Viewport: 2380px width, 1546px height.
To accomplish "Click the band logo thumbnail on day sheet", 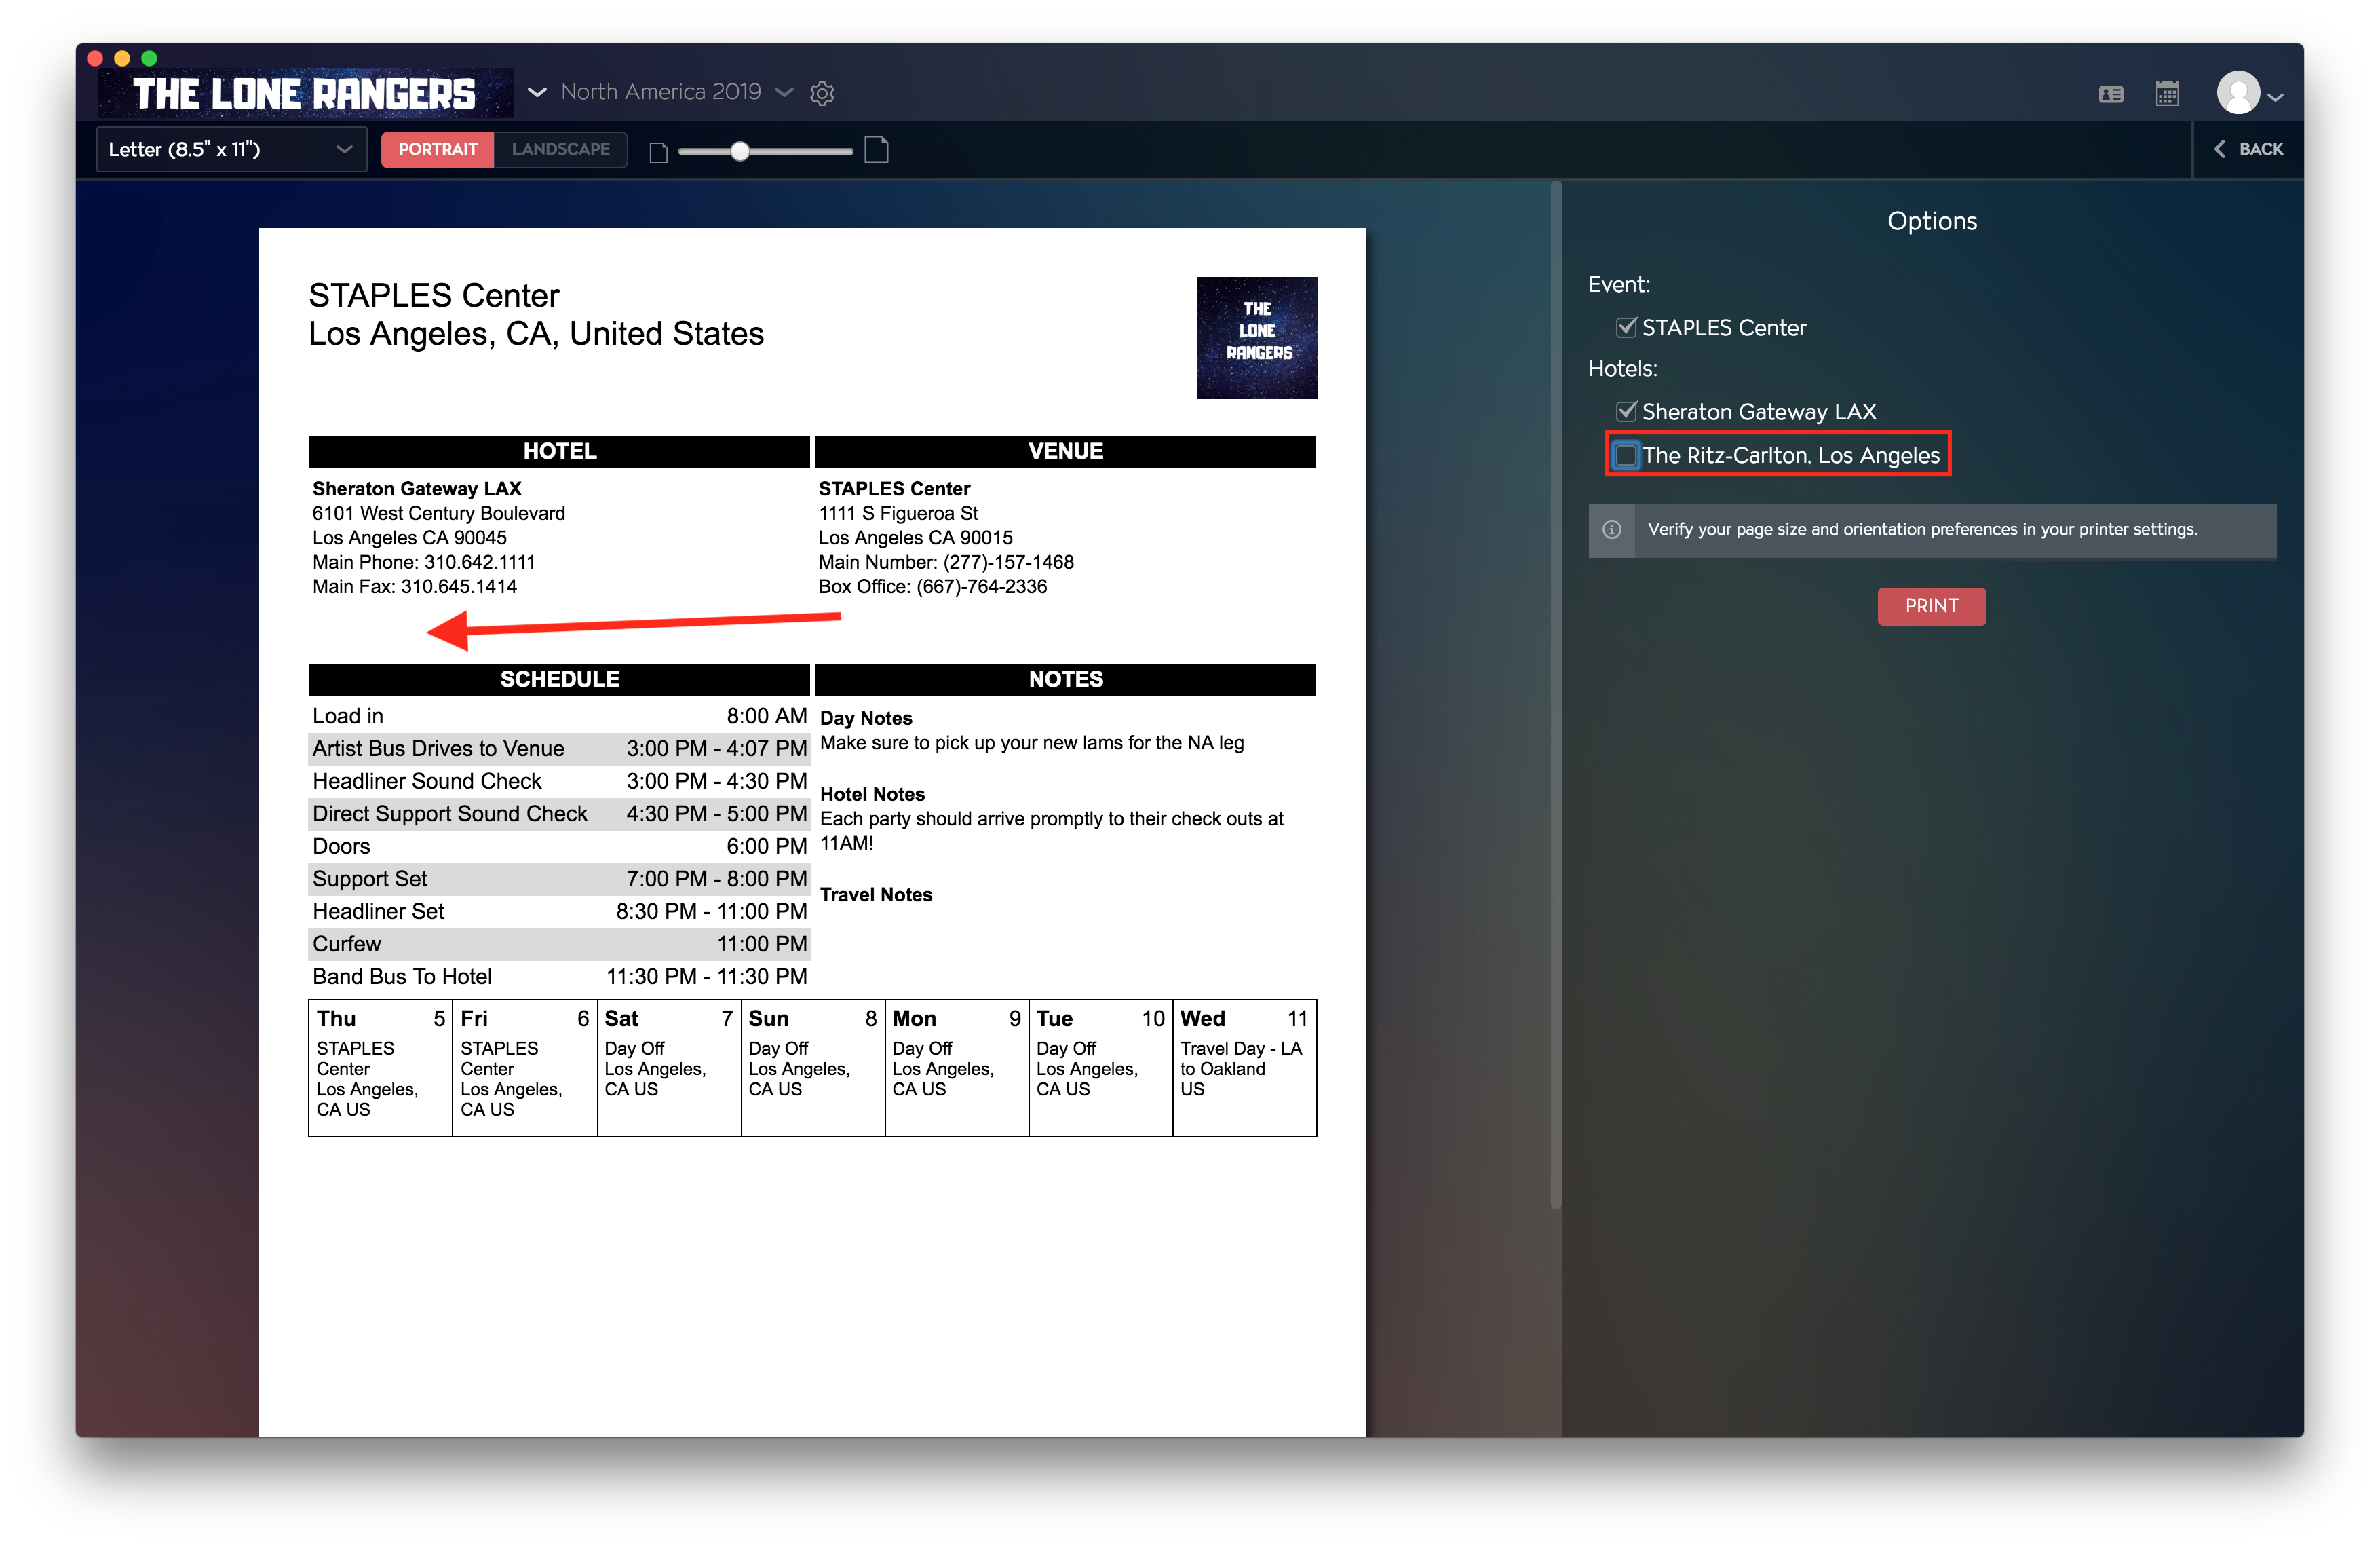I will pos(1256,337).
